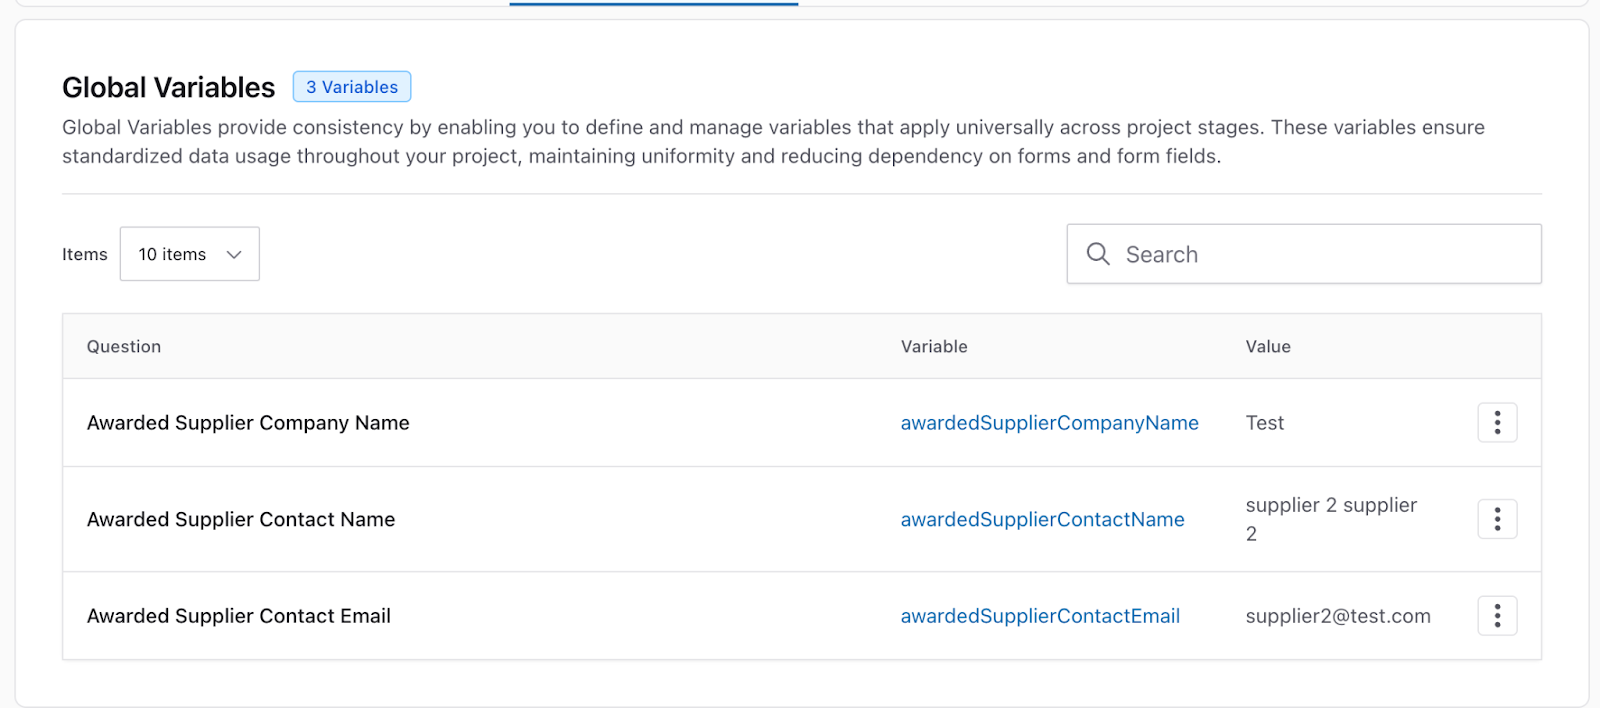This screenshot has height=708, width=1600.
Task: Open actions menu for Awarded Supplier Company Name
Action: [1497, 423]
